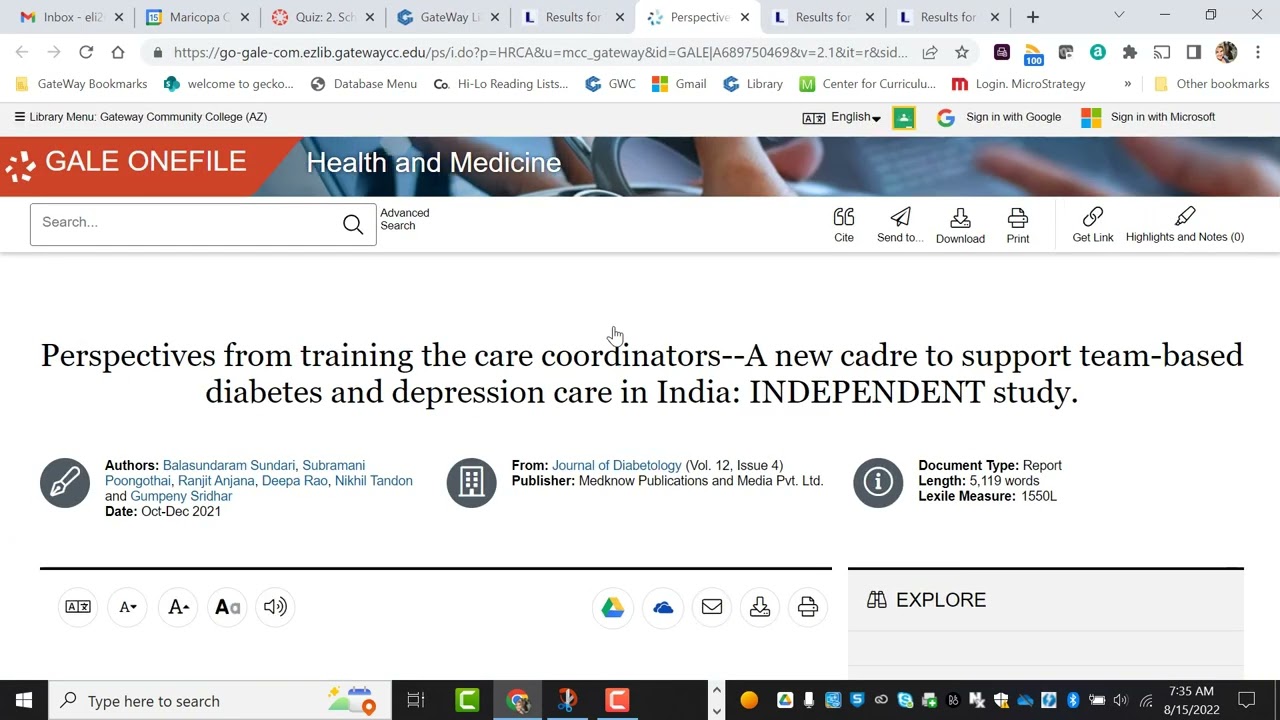Open a new Chrome tab
Image resolution: width=1280 pixels, height=720 pixels.
click(x=1033, y=17)
